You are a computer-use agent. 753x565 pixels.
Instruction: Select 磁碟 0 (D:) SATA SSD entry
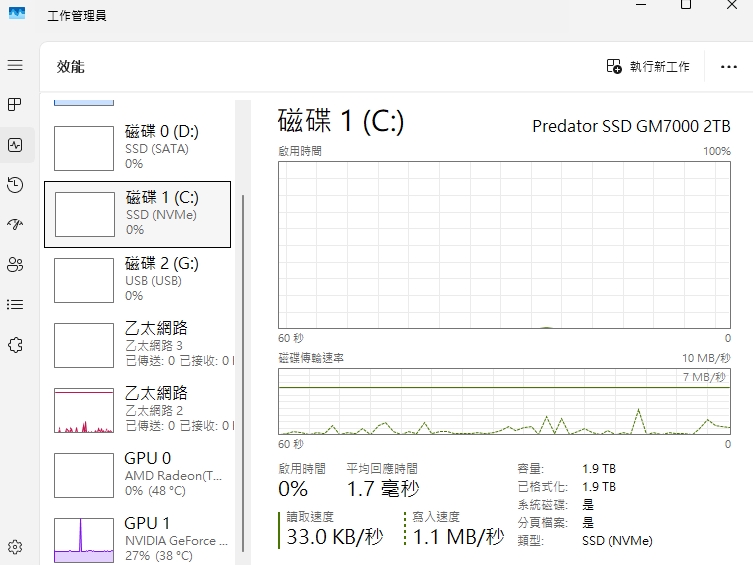[138, 147]
